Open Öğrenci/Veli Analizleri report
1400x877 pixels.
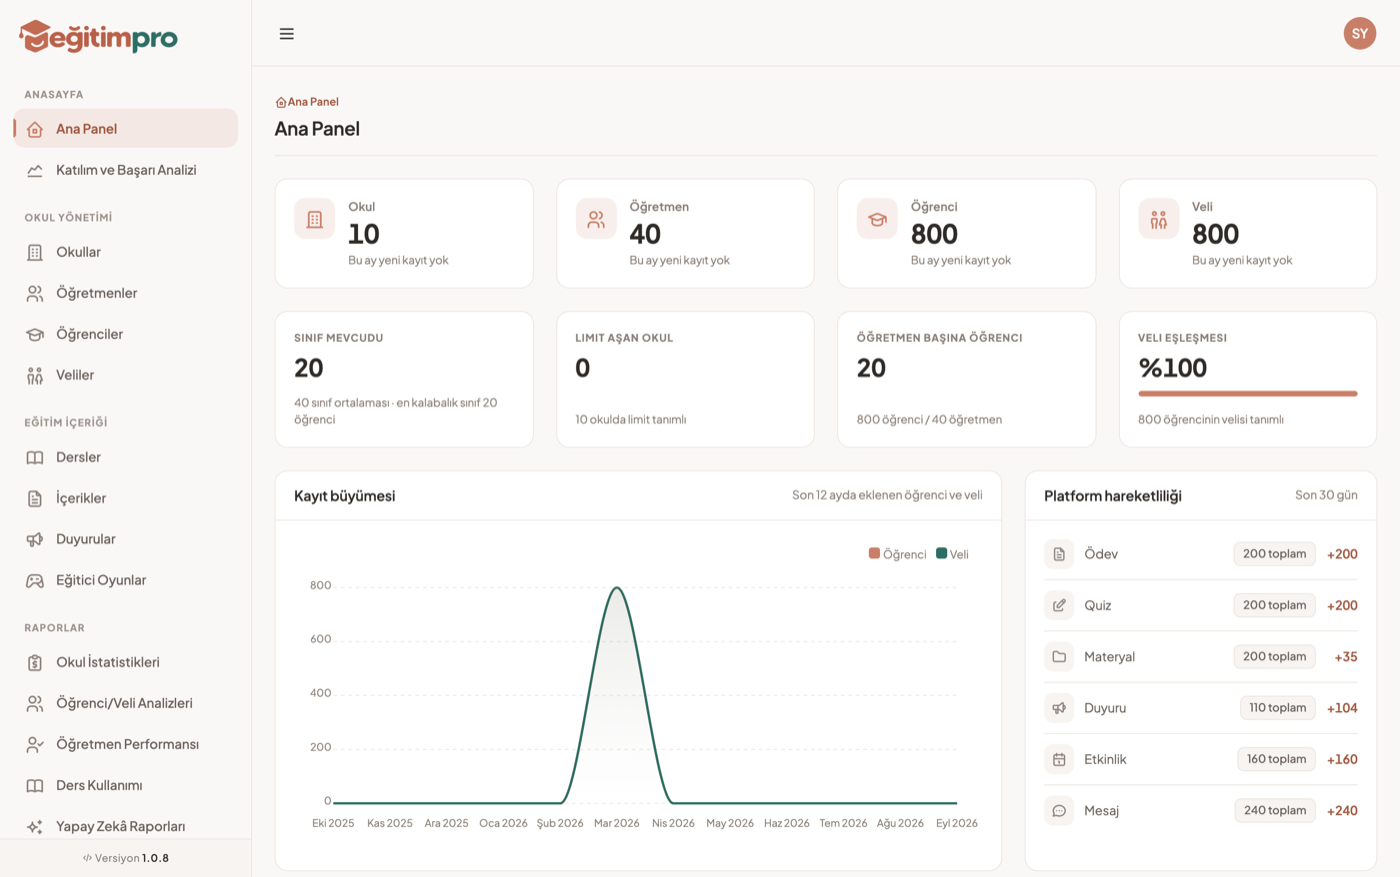(x=126, y=703)
